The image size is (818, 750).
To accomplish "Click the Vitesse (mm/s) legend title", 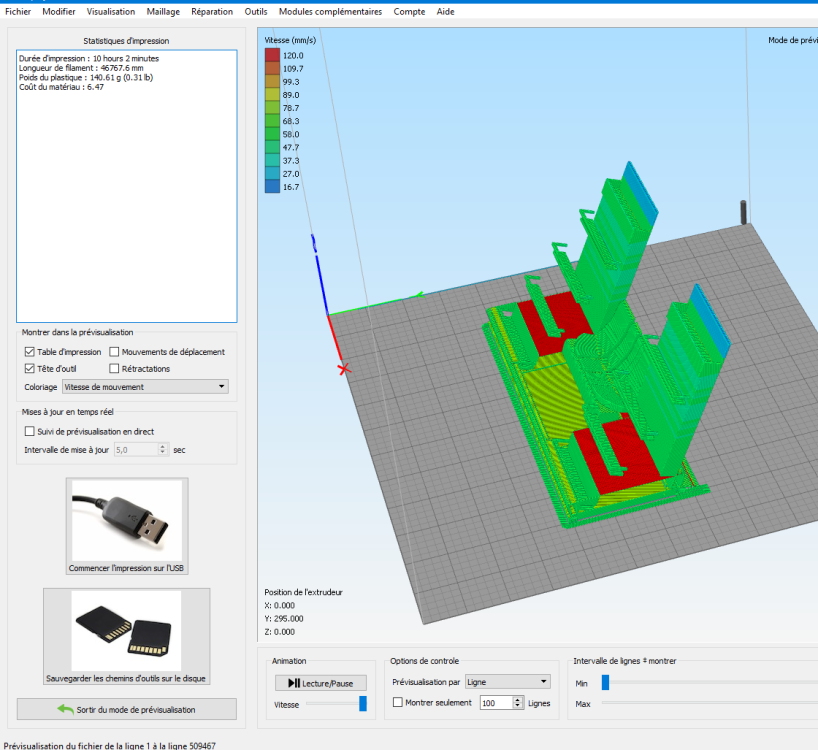I will (x=290, y=40).
